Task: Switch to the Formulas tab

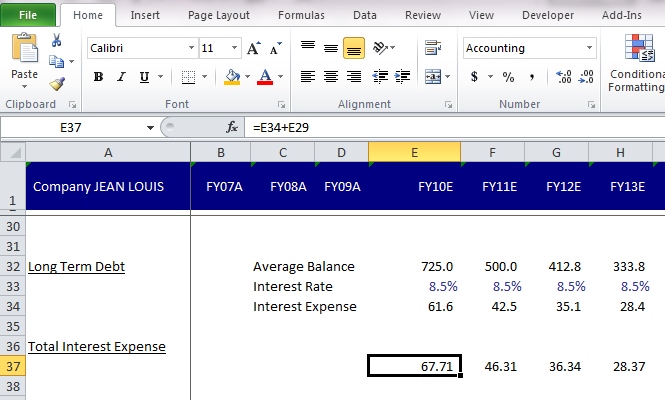Action: (x=301, y=15)
